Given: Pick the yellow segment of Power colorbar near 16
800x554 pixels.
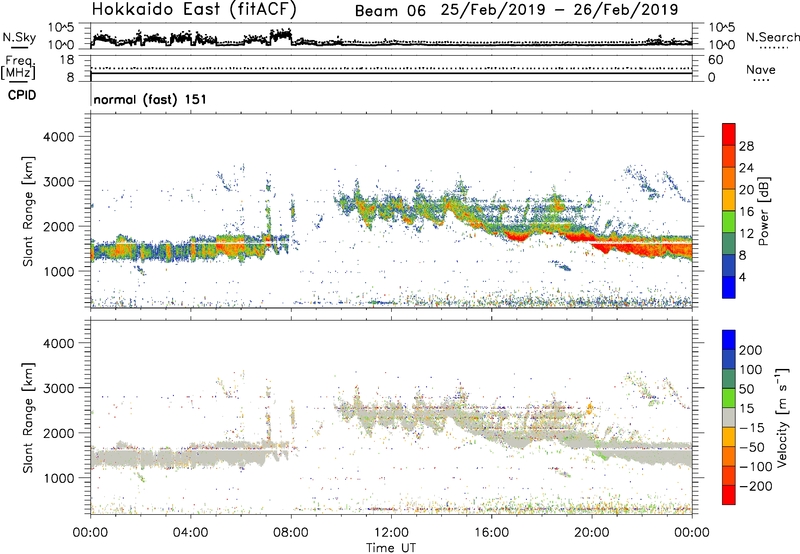Looking at the screenshot, I should click(729, 200).
